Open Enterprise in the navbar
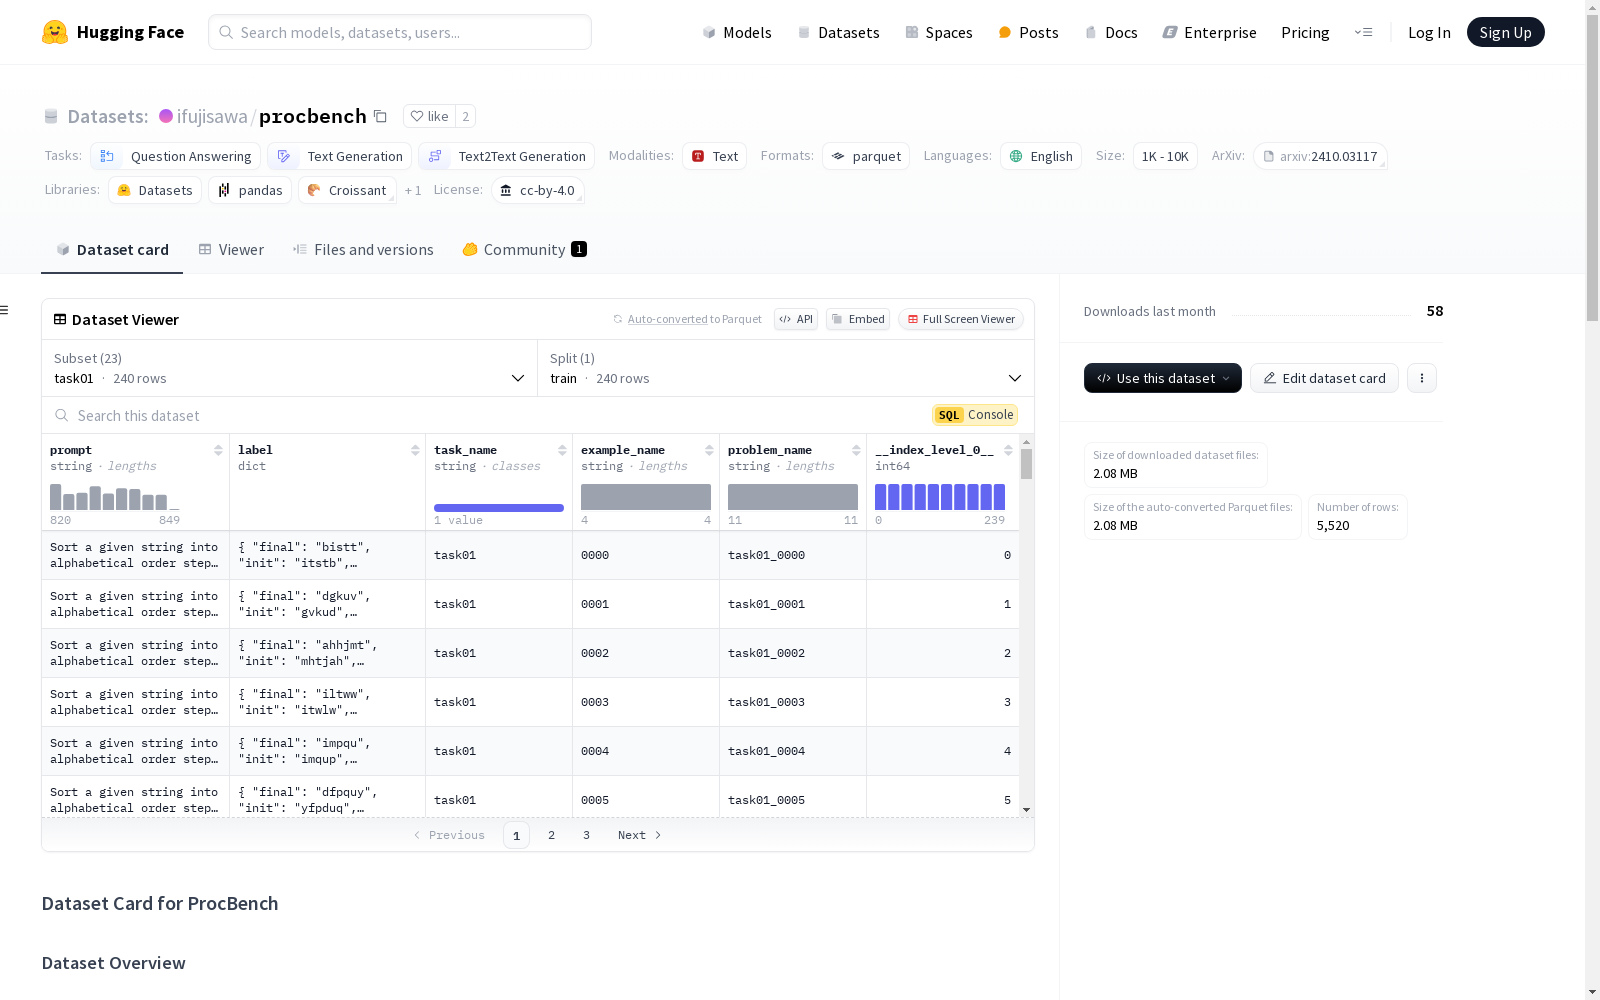 (1210, 32)
